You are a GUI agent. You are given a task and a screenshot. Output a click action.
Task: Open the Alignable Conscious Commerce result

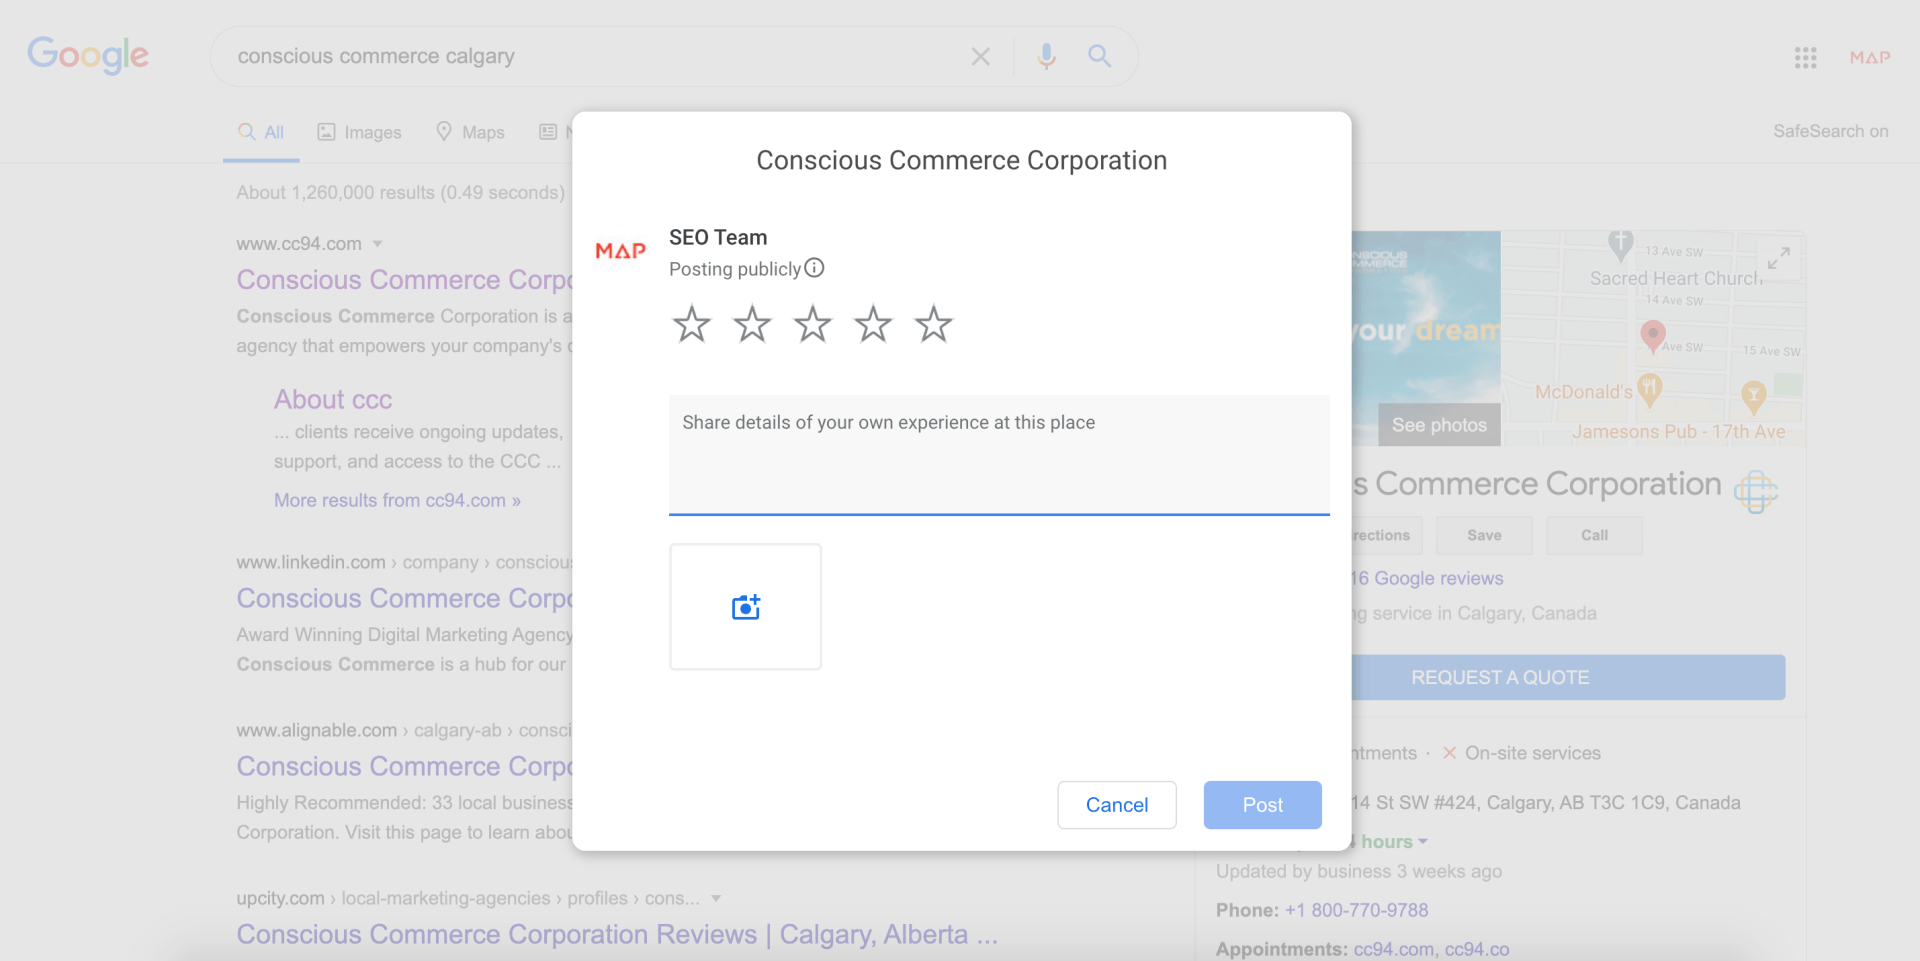tap(404, 766)
